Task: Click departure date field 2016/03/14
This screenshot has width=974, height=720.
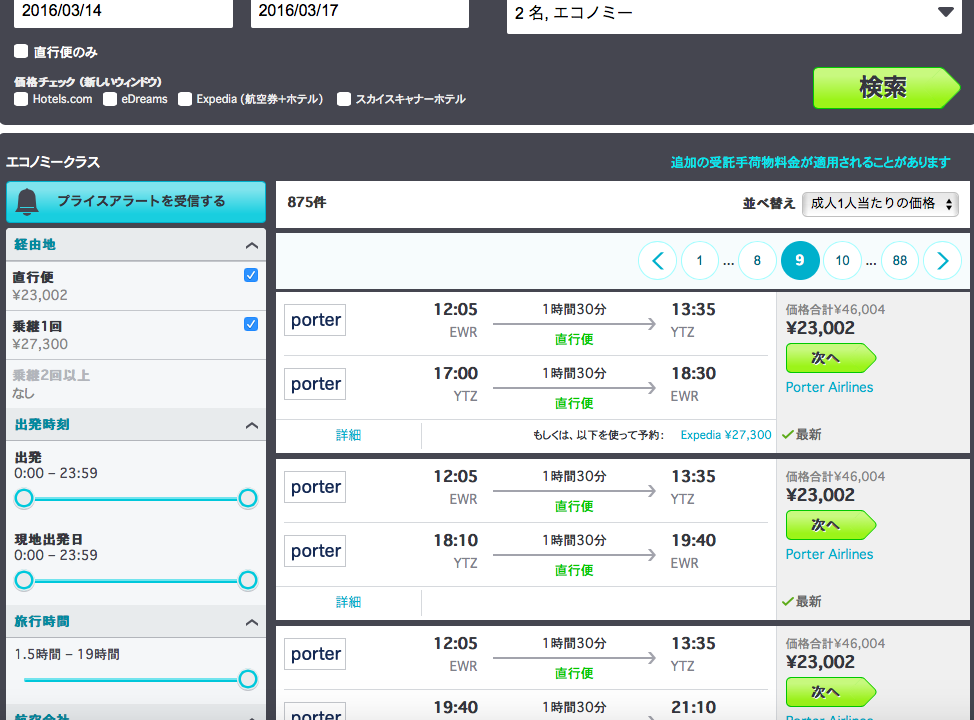Action: (124, 12)
